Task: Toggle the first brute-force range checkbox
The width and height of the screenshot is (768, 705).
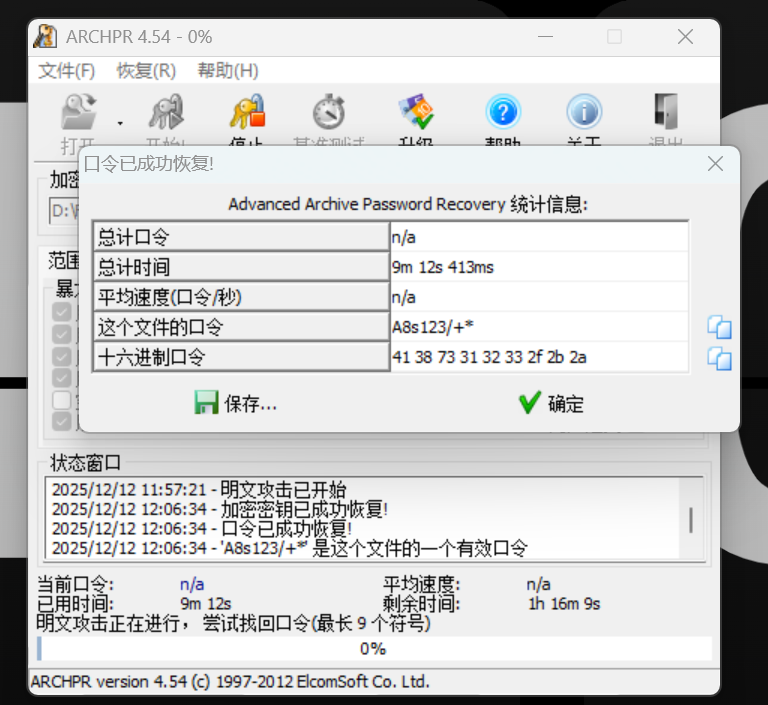Action: point(62,312)
